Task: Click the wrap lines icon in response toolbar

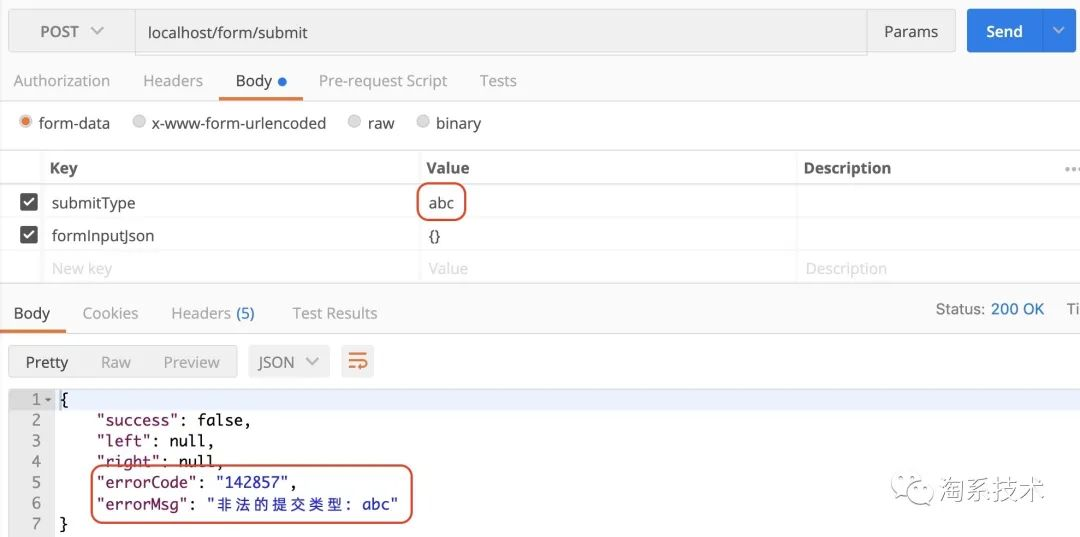Action: pos(357,362)
